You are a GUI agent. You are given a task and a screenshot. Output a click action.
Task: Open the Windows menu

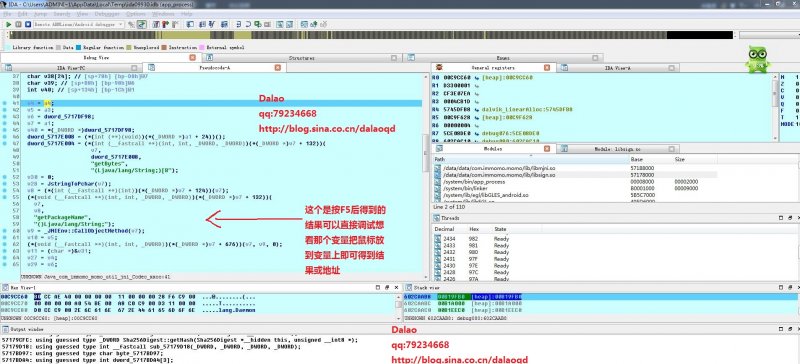(163, 14)
